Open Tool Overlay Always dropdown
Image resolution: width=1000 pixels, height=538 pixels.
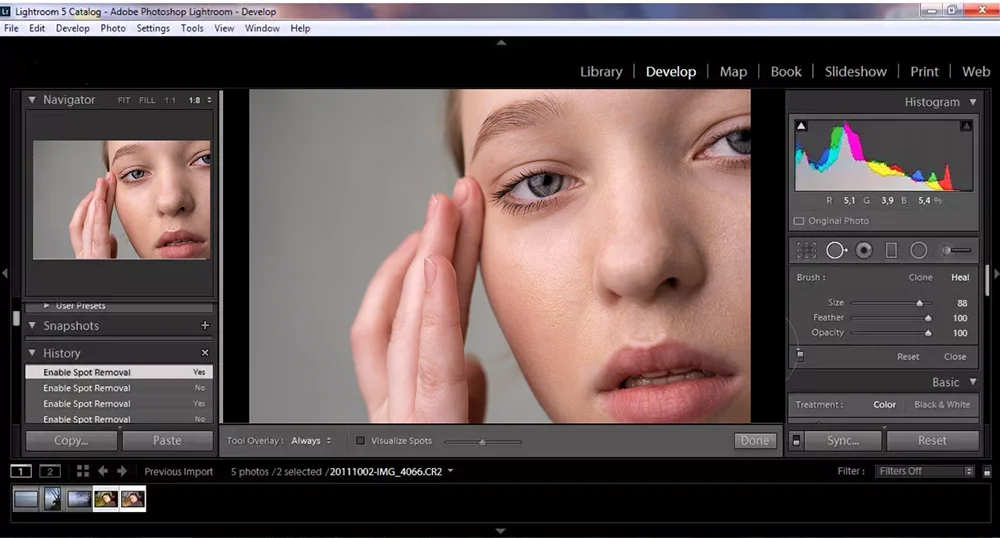[311, 440]
